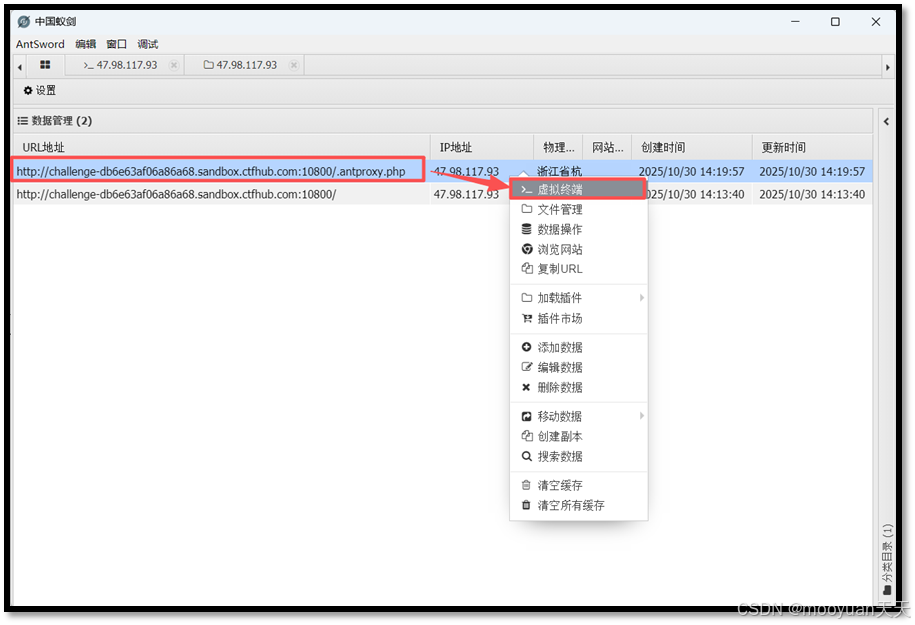Image resolution: width=915 pixels, height=625 pixels.
Task: Switch to the home grid tab
Action: (45, 65)
